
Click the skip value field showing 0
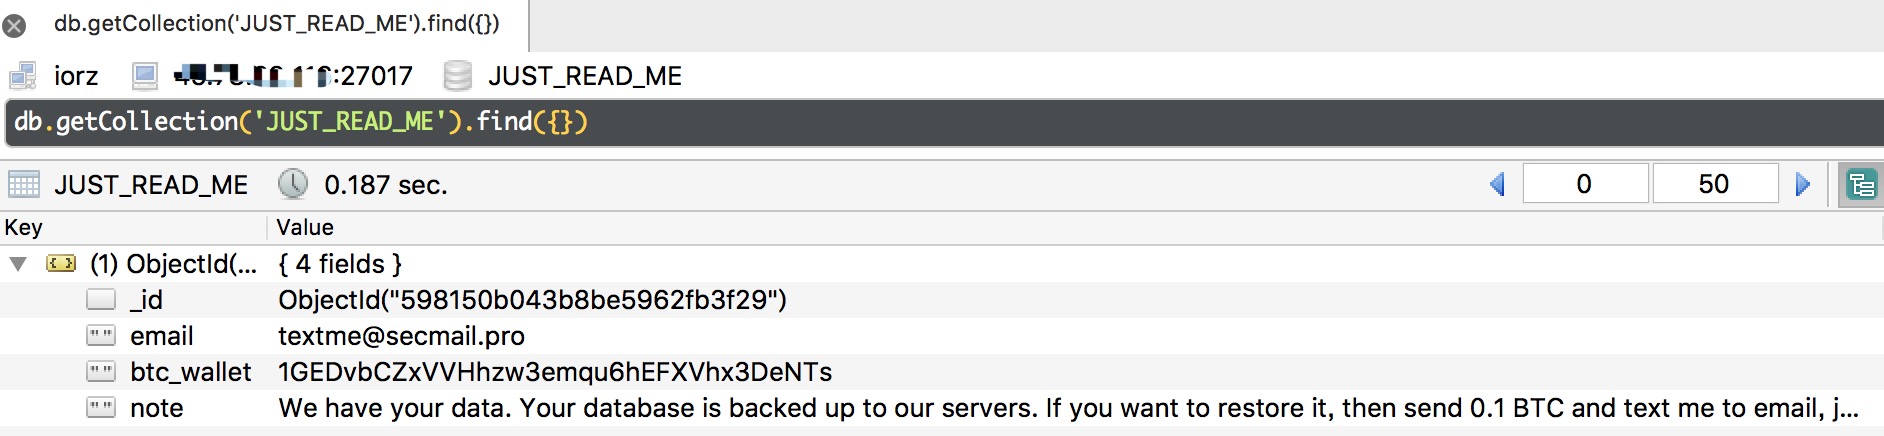(x=1584, y=184)
